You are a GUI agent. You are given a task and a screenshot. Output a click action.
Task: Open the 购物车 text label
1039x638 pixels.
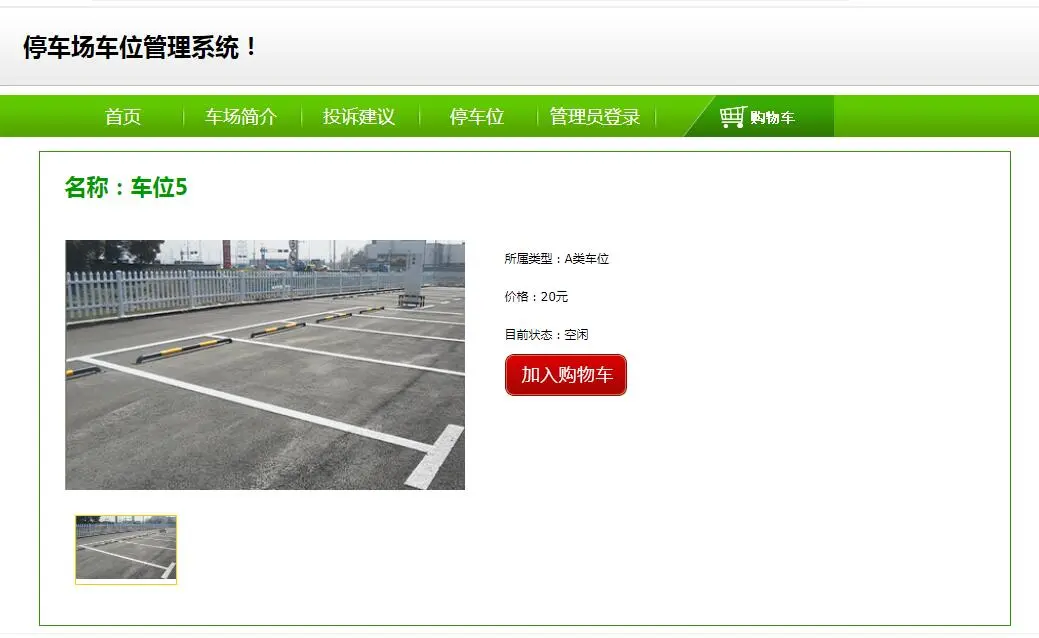[x=772, y=118]
